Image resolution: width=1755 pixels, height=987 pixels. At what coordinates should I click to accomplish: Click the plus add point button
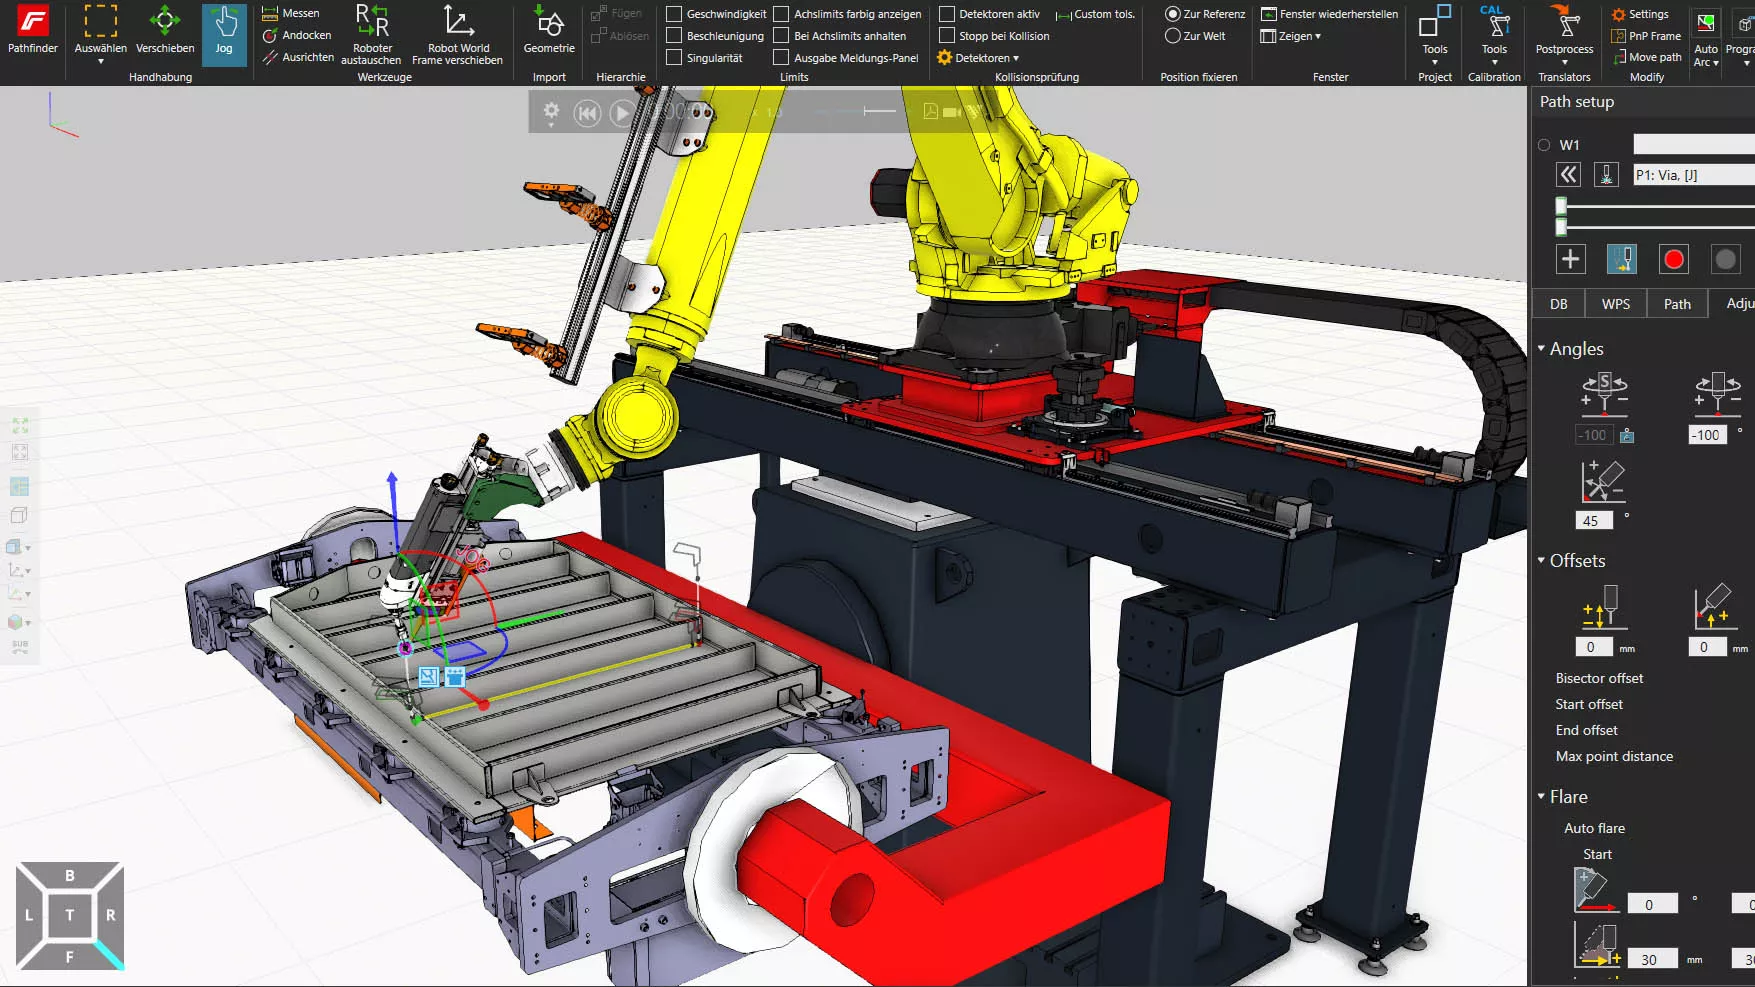(1570, 259)
